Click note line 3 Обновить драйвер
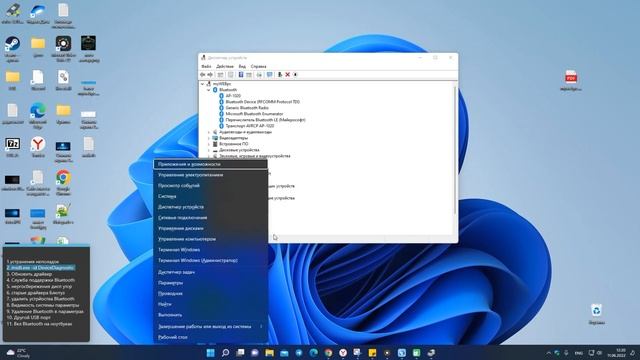 (29, 274)
